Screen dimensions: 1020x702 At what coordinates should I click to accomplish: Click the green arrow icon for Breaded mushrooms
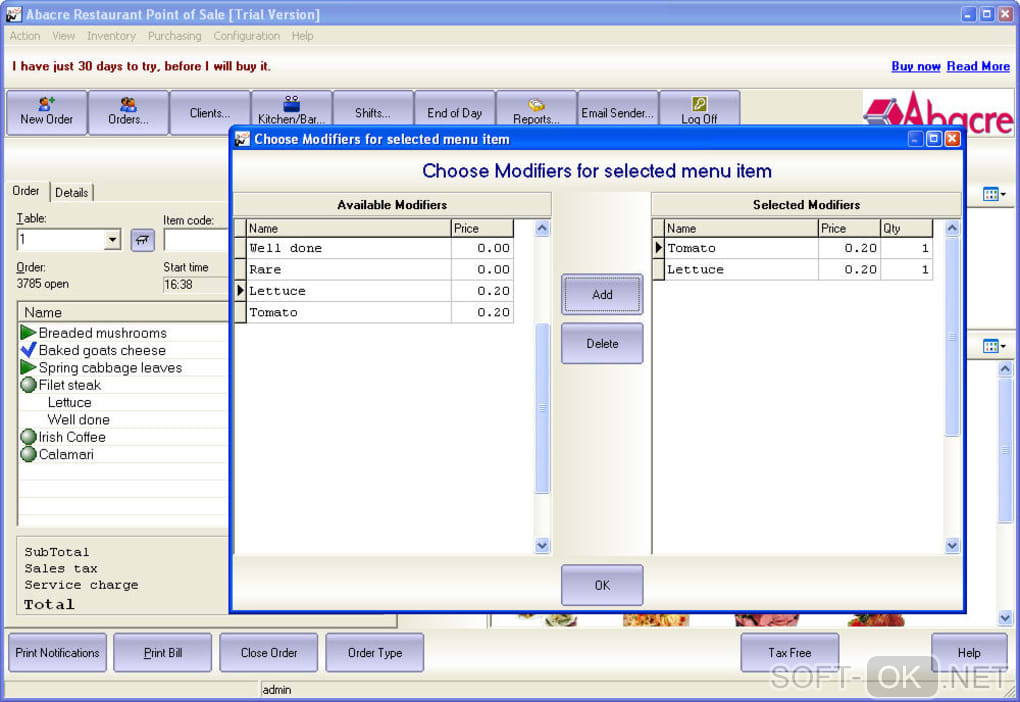28,332
